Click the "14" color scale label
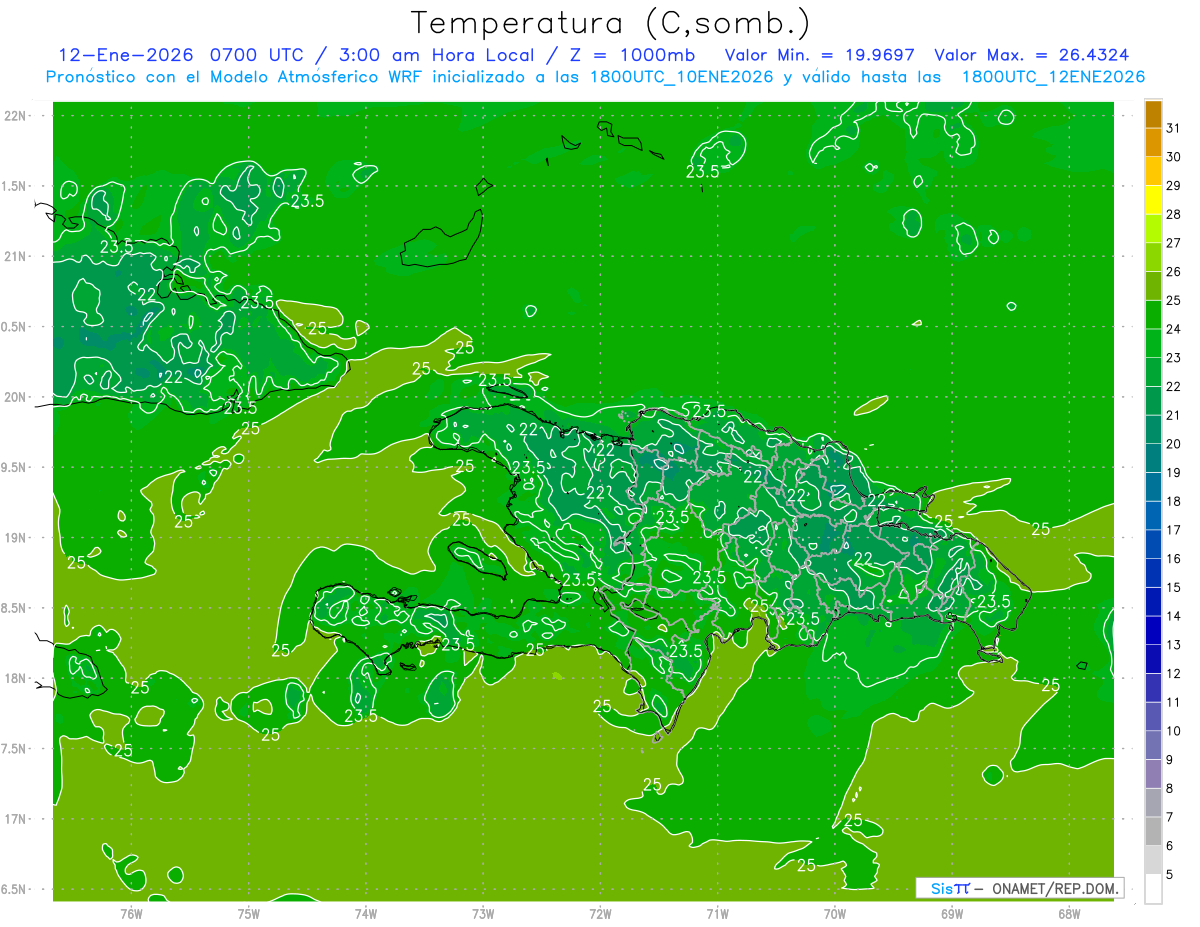 (x=1173, y=616)
